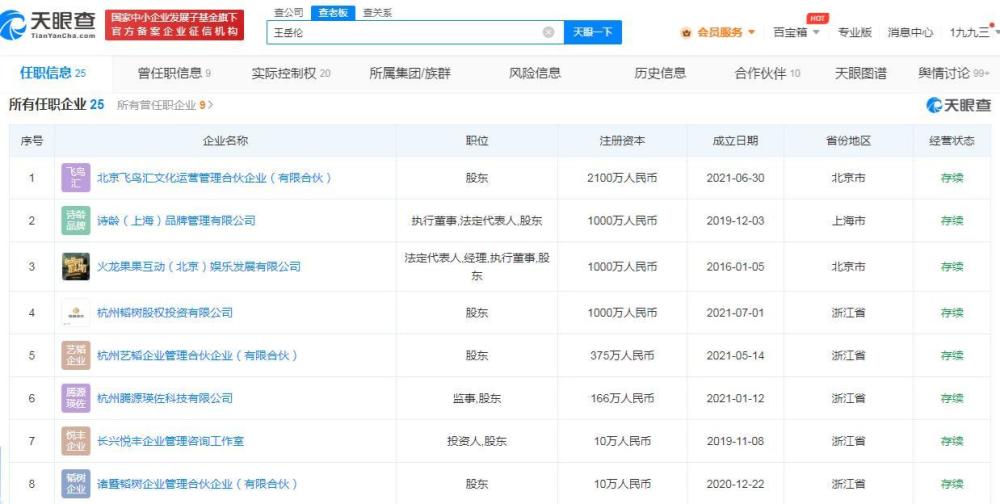Click the red 官方备案企业征信机构 banner
This screenshot has width=1000, height=504.
coord(174,25)
